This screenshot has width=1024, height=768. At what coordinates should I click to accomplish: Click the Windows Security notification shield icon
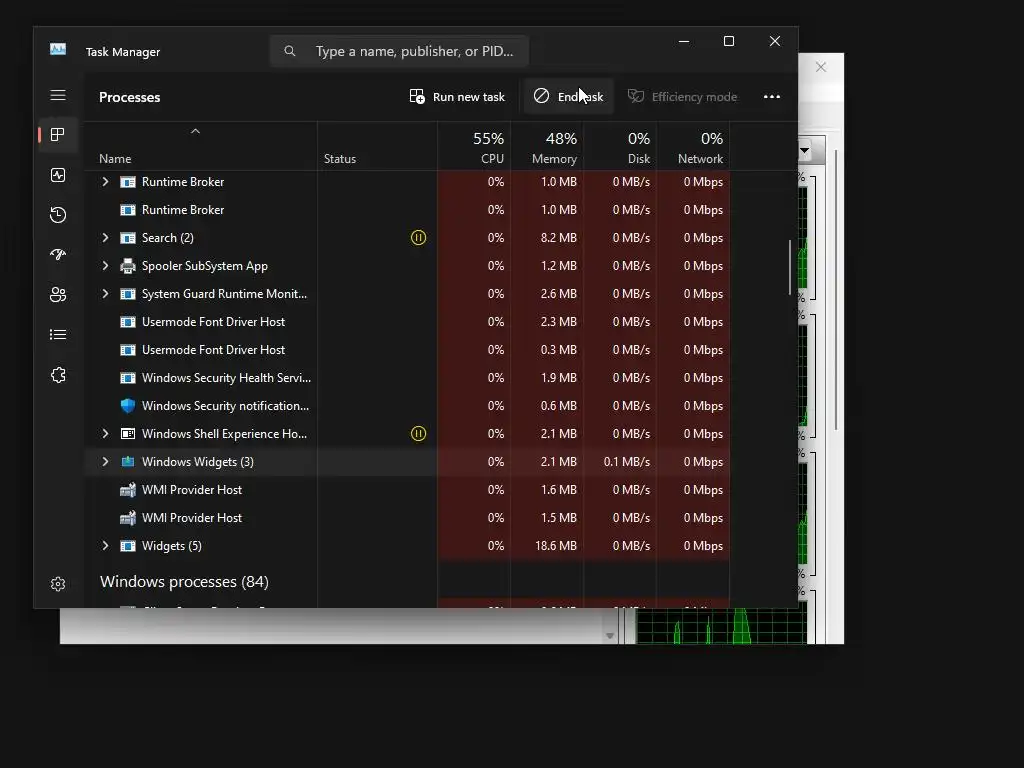[x=128, y=406]
